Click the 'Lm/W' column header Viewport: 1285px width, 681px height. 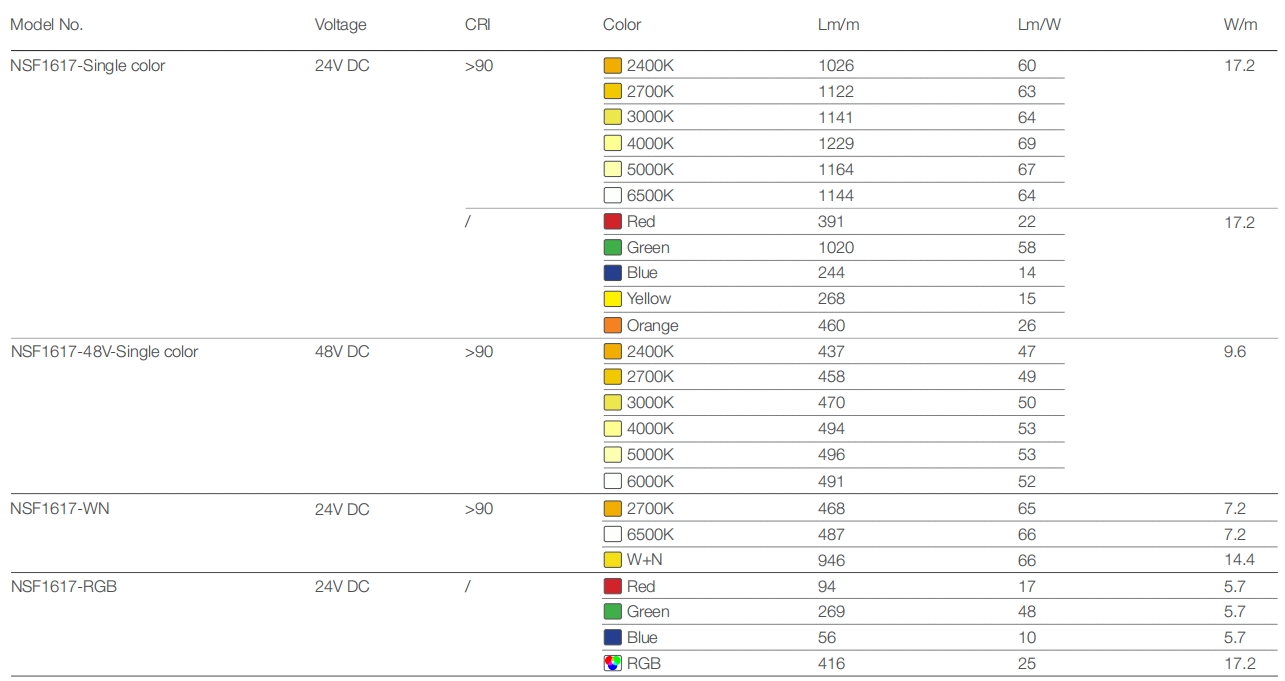pyautogui.click(x=1039, y=24)
